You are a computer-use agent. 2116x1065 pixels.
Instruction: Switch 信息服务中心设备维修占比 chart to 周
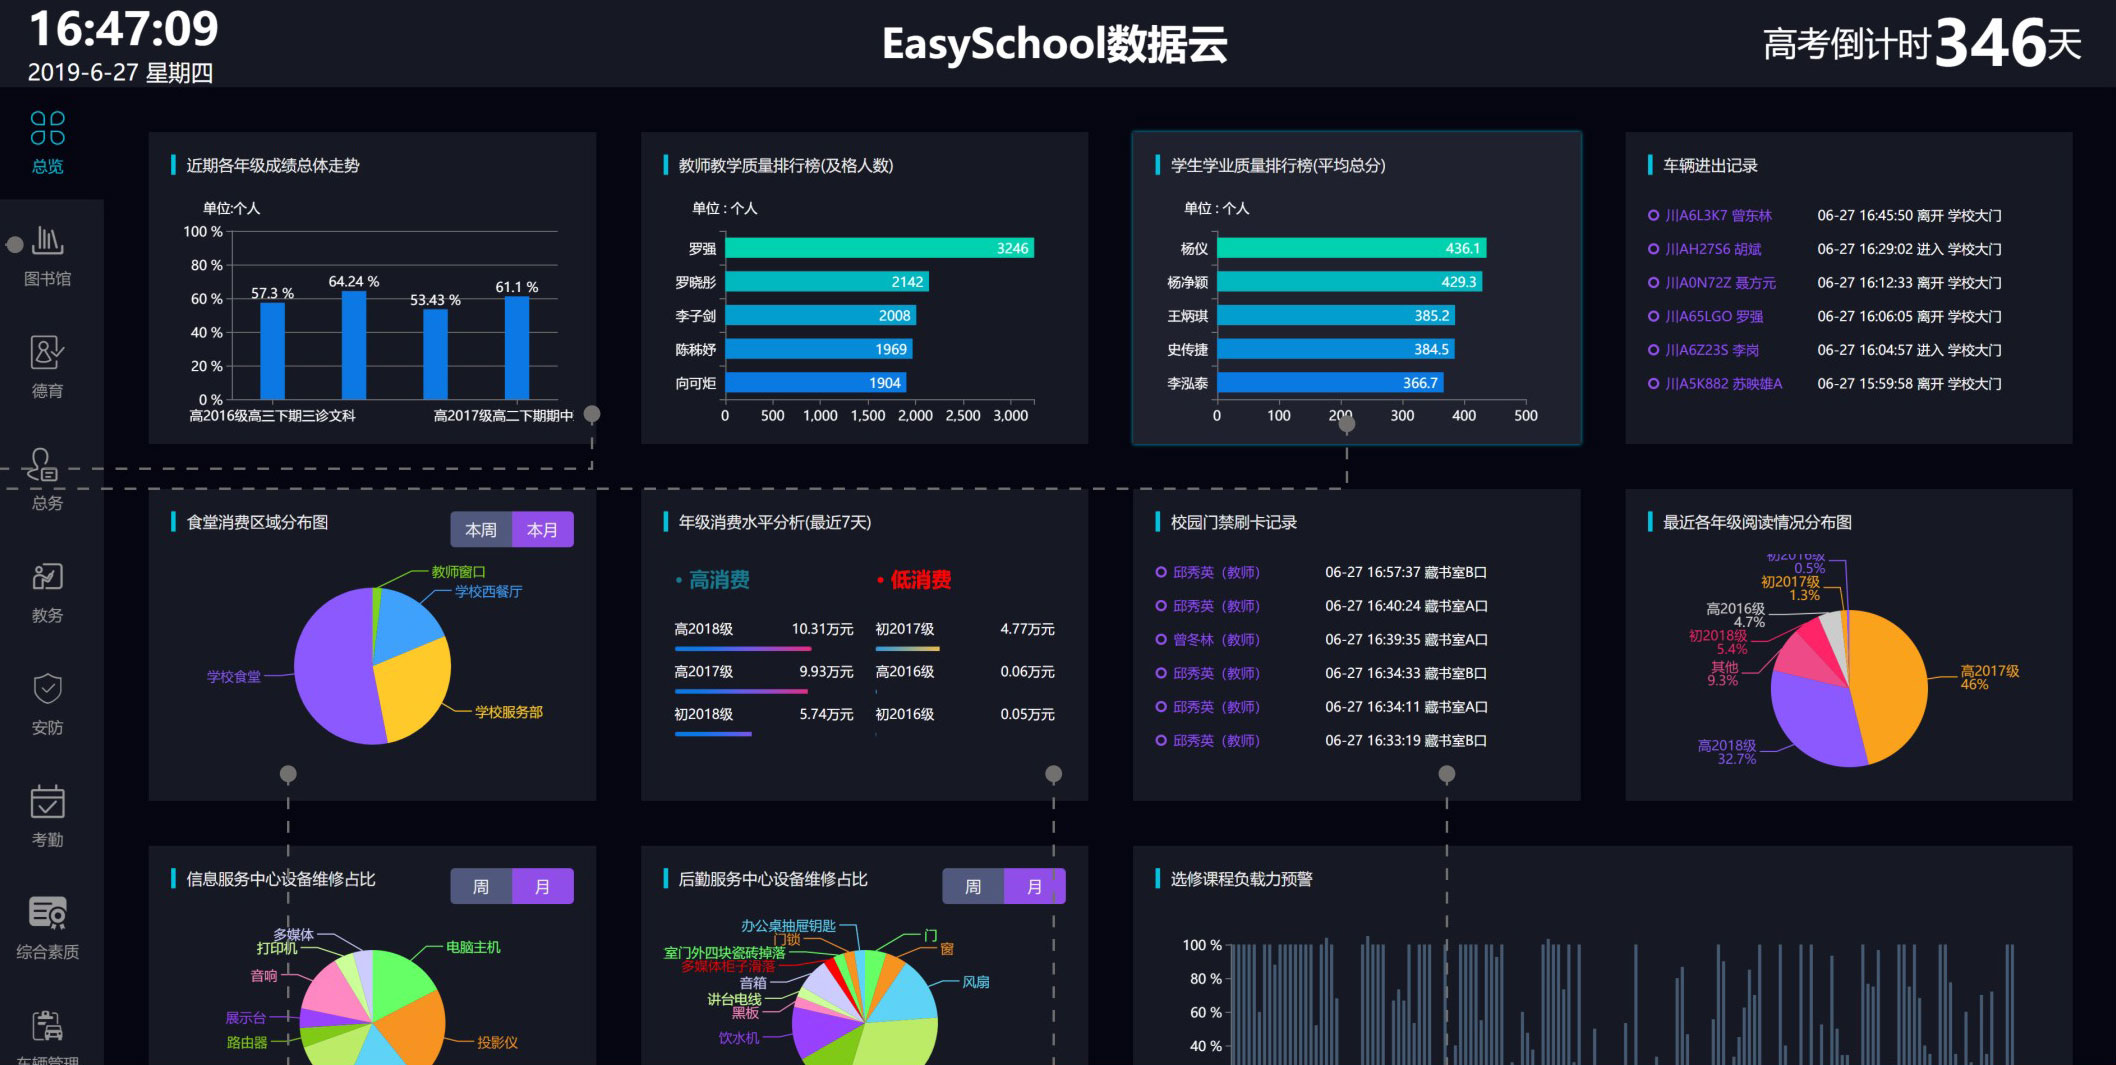480,885
